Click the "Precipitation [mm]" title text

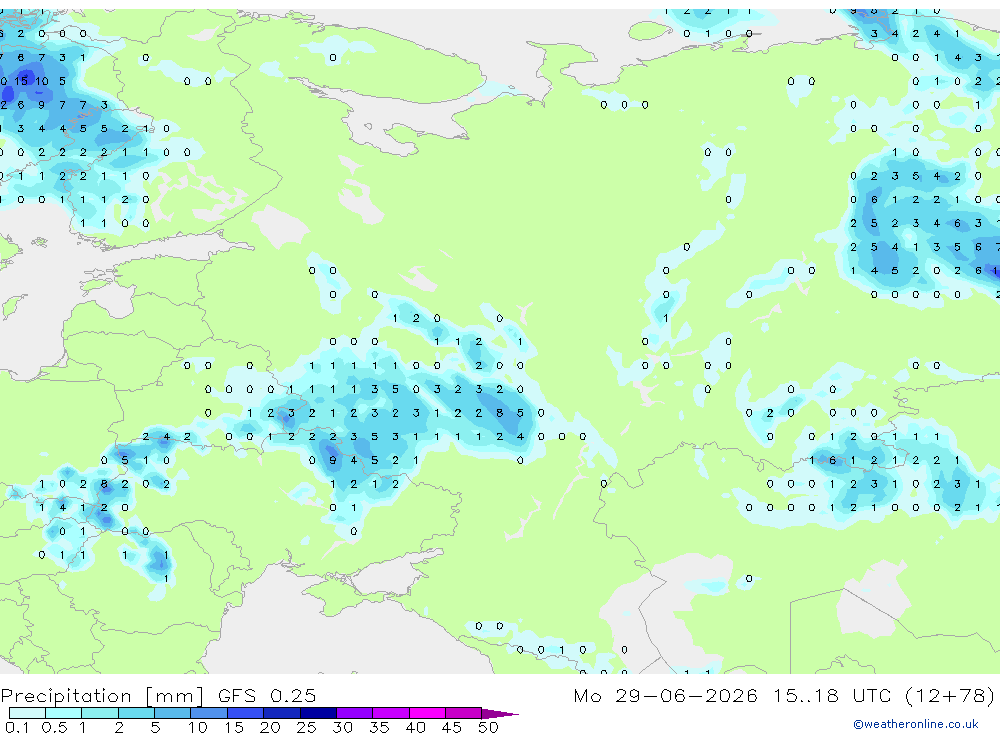tap(102, 695)
